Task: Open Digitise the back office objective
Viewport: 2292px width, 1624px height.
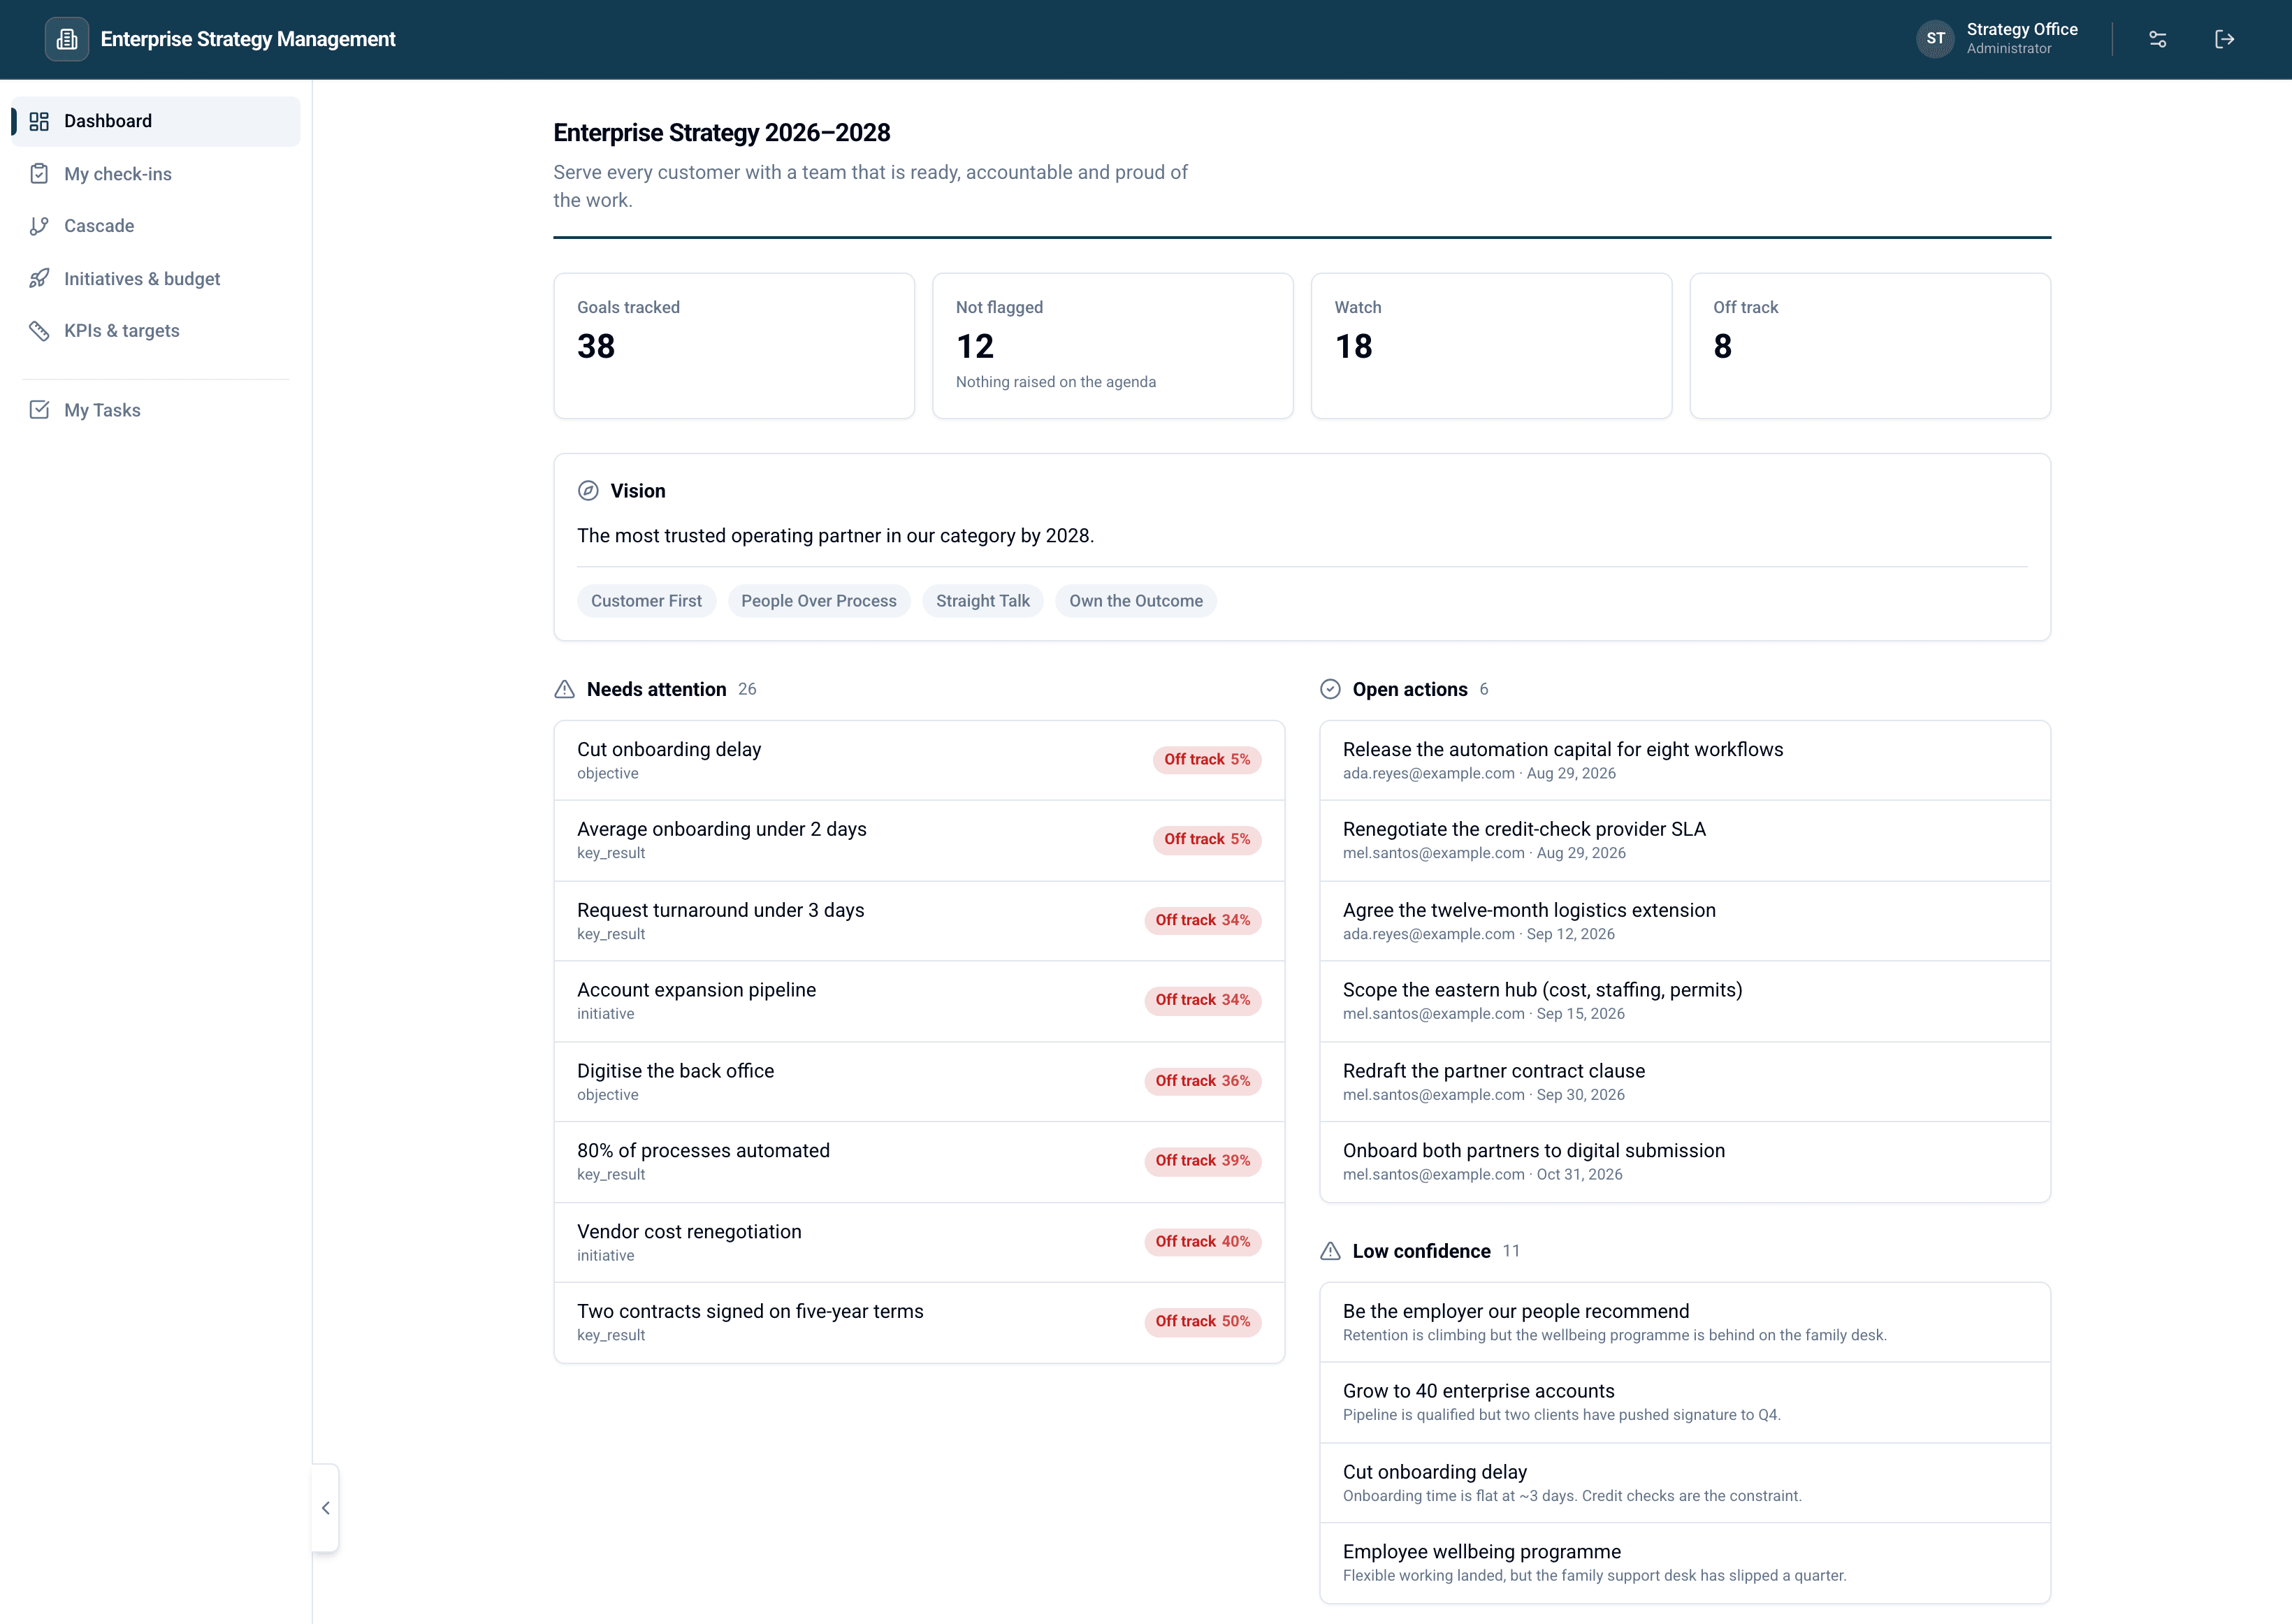Action: [919, 1082]
